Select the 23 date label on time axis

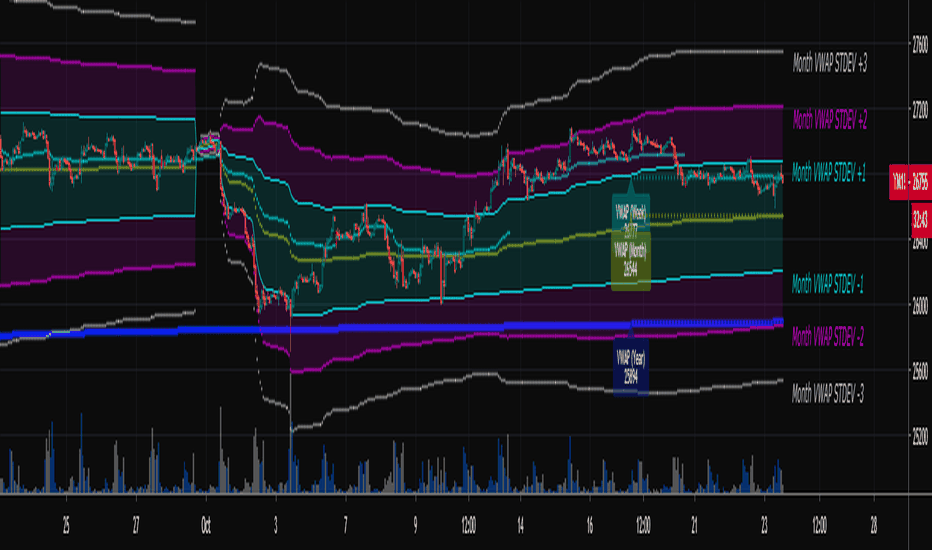764,525
